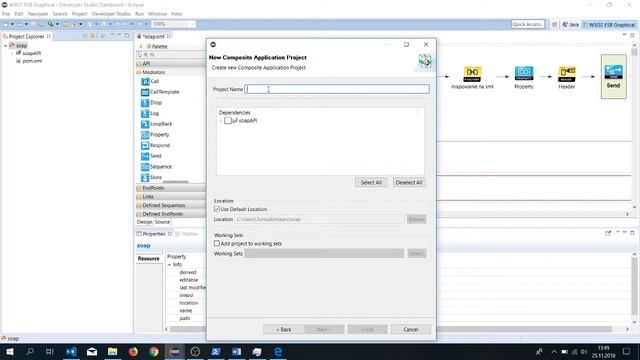The height and width of the screenshot is (360, 640).
Task: Select the Drop mediator in palette
Action: pyautogui.click(x=151, y=102)
